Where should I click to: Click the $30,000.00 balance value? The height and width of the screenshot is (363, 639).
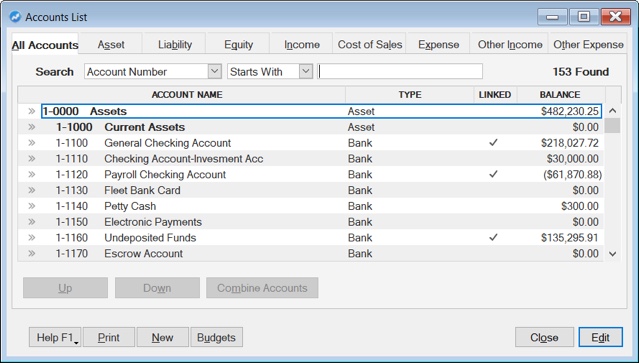coord(573,158)
